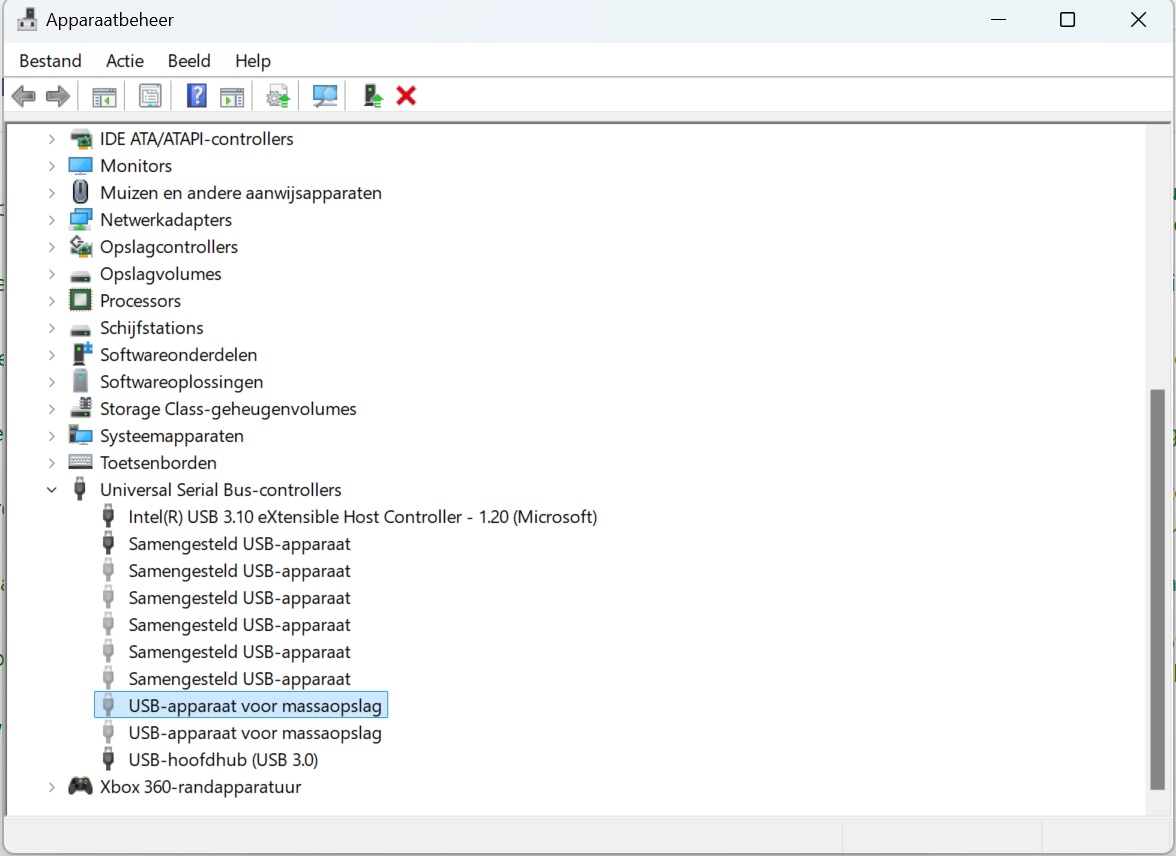This screenshot has height=856, width=1176.
Task: Expand the Netwerkadapters category
Action: click(x=52, y=220)
